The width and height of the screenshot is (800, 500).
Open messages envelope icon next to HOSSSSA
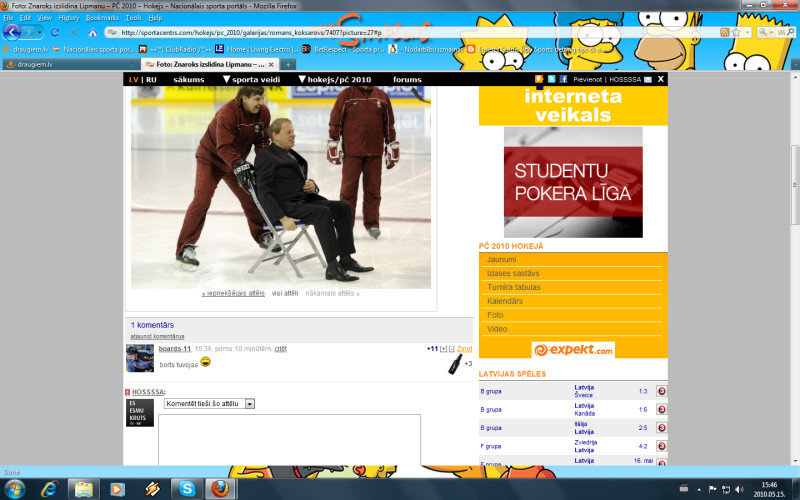point(647,80)
